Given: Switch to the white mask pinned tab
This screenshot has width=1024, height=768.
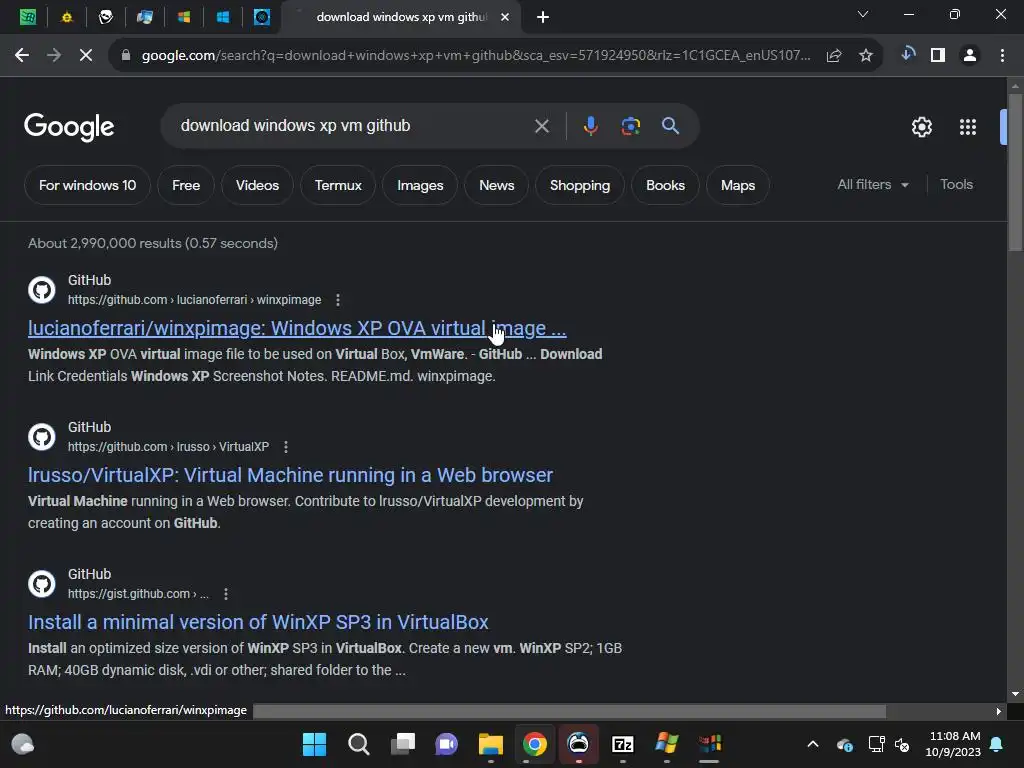Looking at the screenshot, I should (x=106, y=17).
